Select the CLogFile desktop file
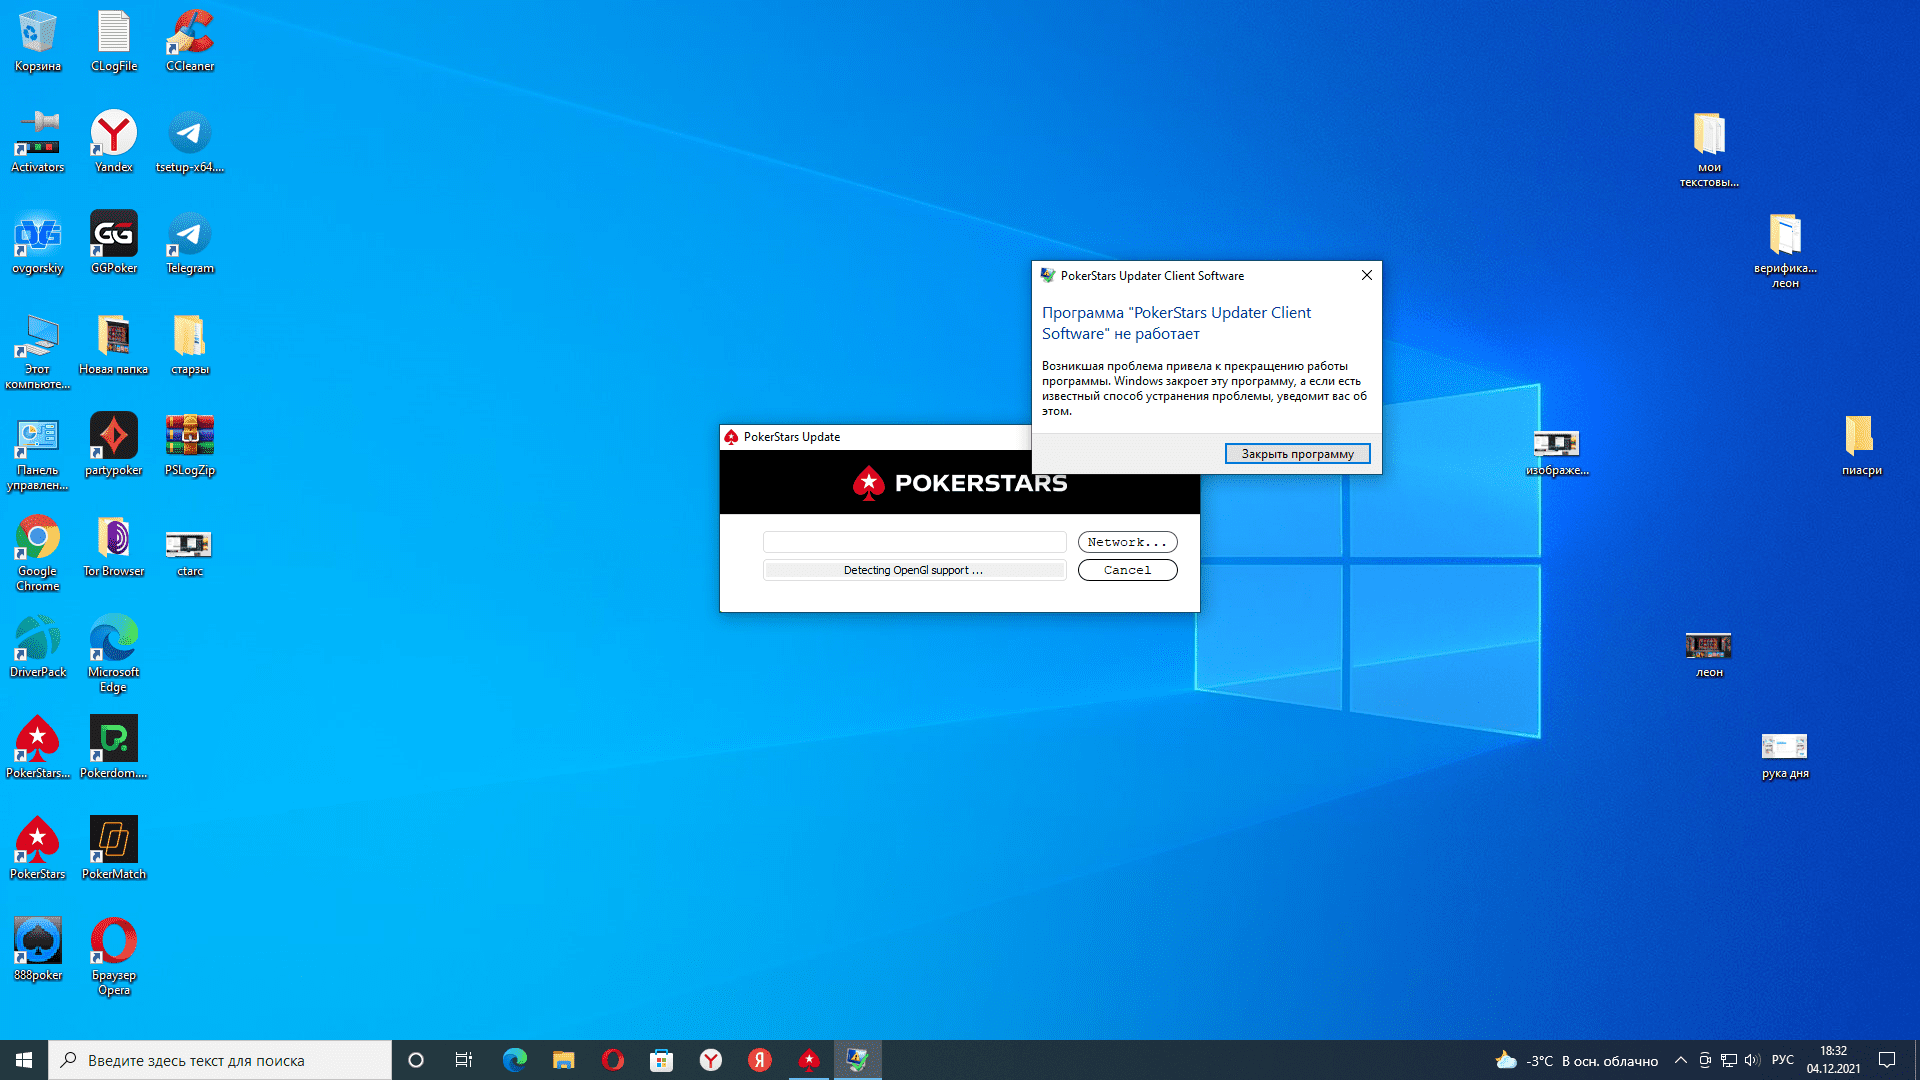 click(x=114, y=42)
